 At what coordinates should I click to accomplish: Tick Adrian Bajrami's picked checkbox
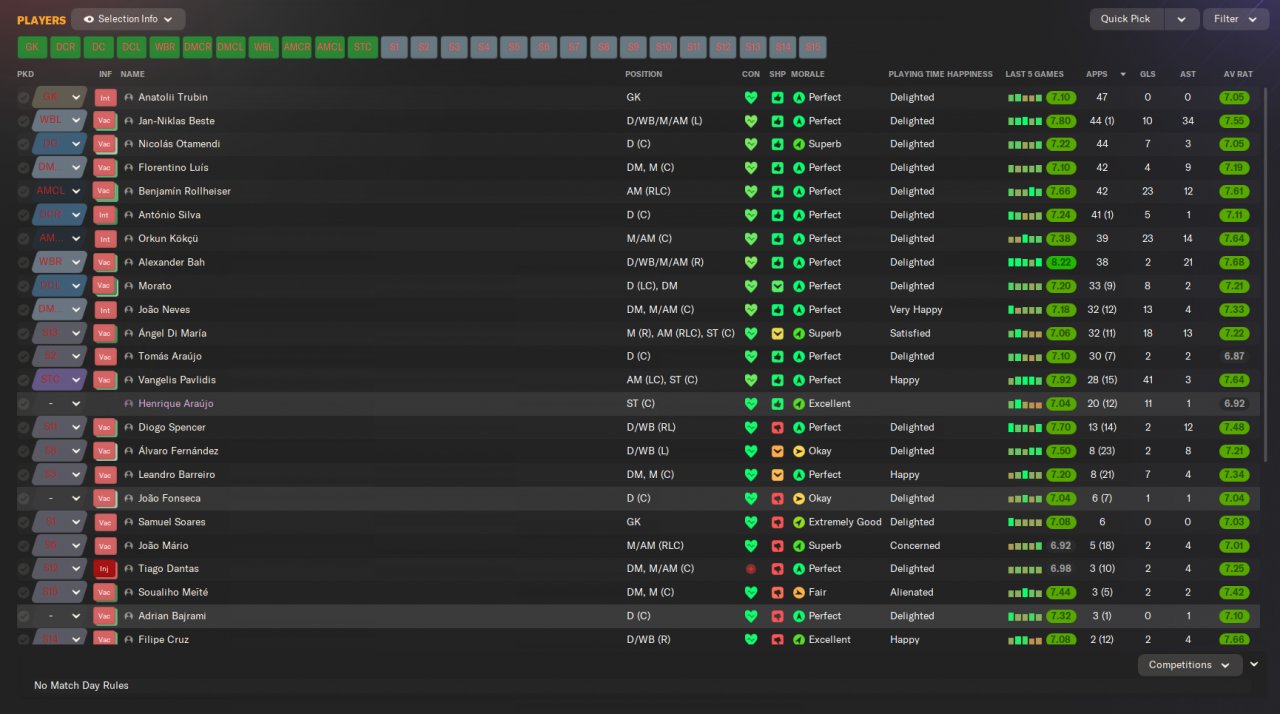point(23,616)
